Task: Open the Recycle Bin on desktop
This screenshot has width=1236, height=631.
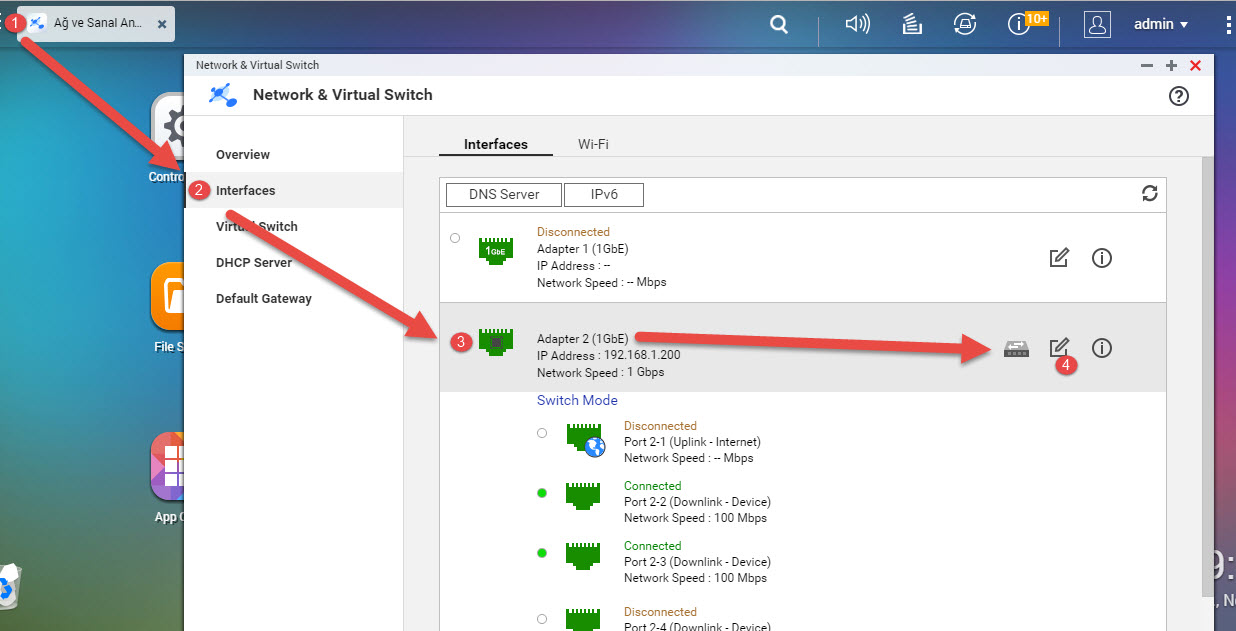Action: [11, 585]
